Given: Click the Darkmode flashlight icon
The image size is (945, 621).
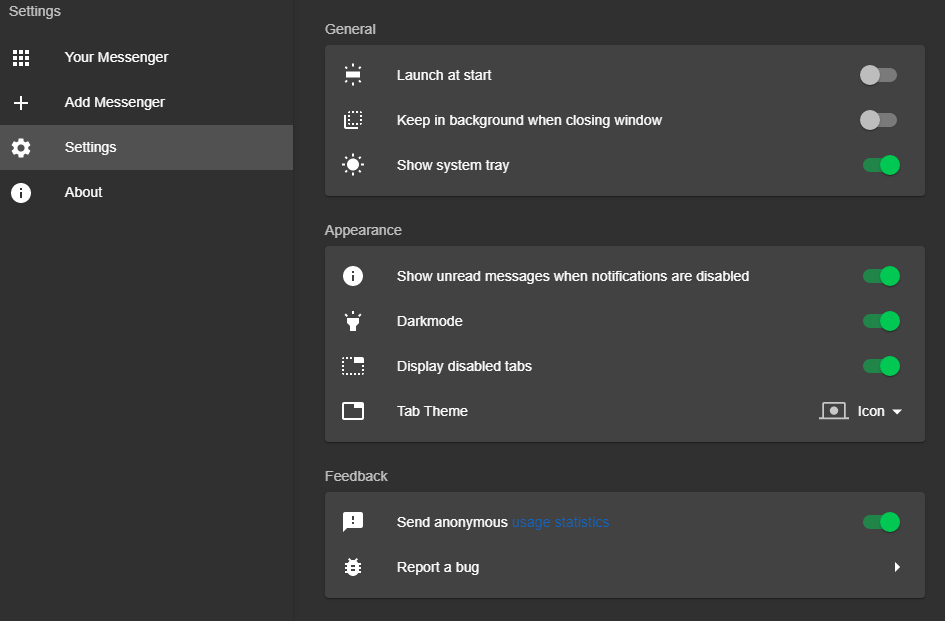Looking at the screenshot, I should (x=353, y=321).
